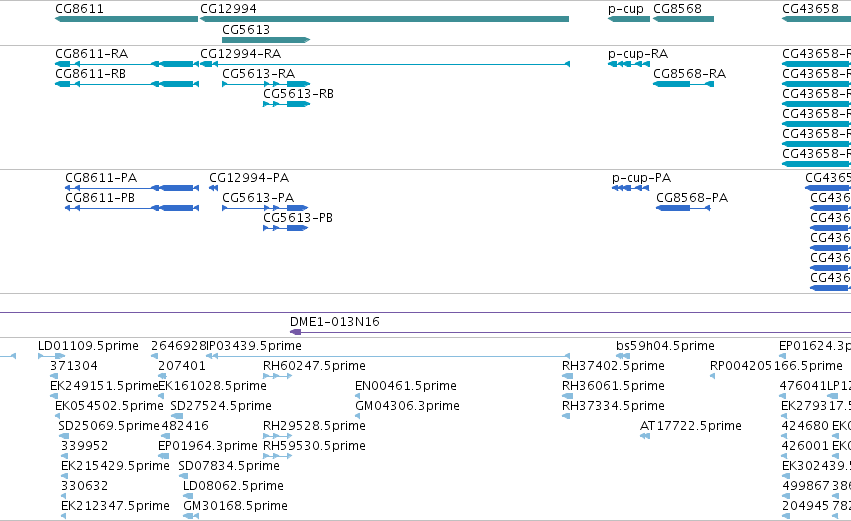Select the p-cup-PA protein arrows
This screenshot has height=521, width=851.
click(x=630, y=188)
